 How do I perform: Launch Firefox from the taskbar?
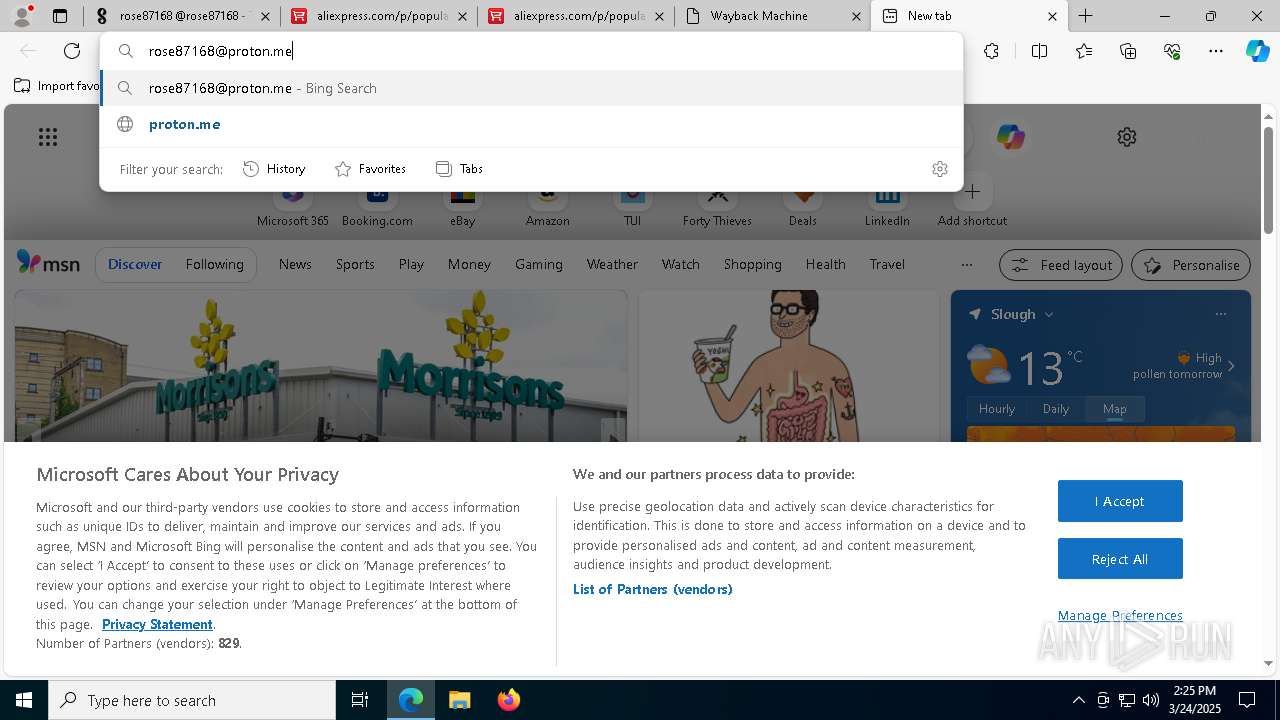click(508, 700)
